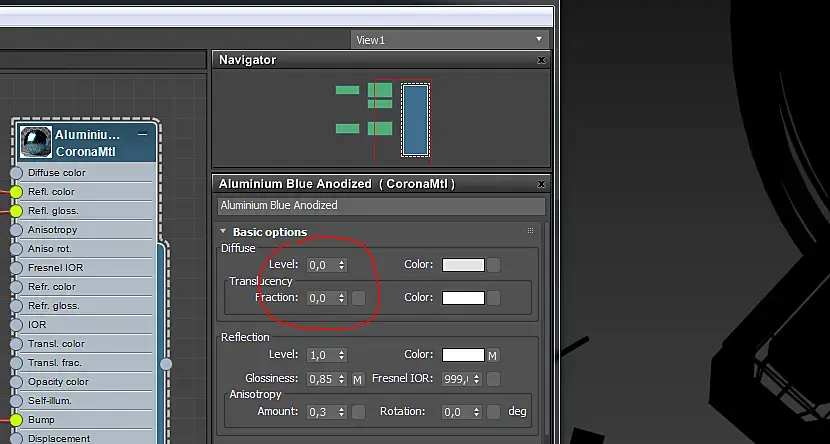The height and width of the screenshot is (444, 830).
Task: Click the Diffuse Level spinner arrows
Action: tap(341, 265)
